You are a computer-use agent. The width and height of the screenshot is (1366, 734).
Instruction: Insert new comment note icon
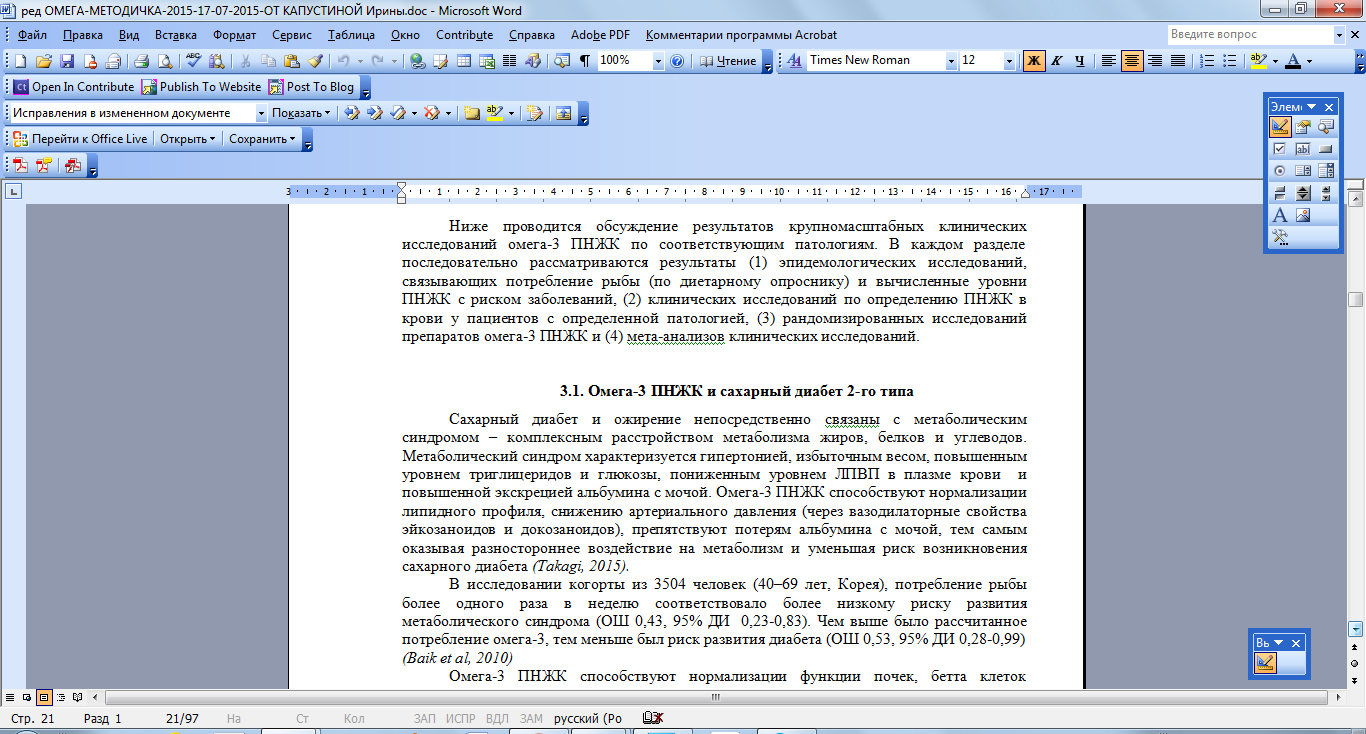coord(470,113)
